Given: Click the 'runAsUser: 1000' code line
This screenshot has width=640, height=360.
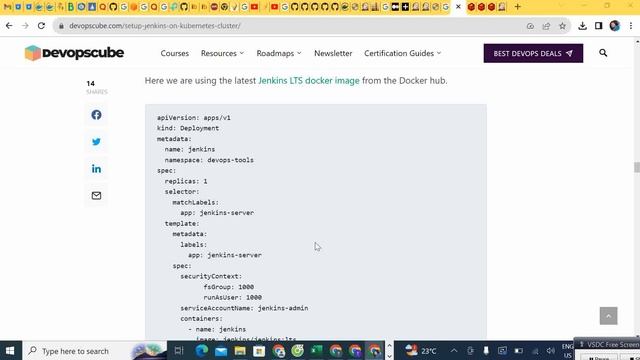Looking at the screenshot, I should pyautogui.click(x=233, y=298).
